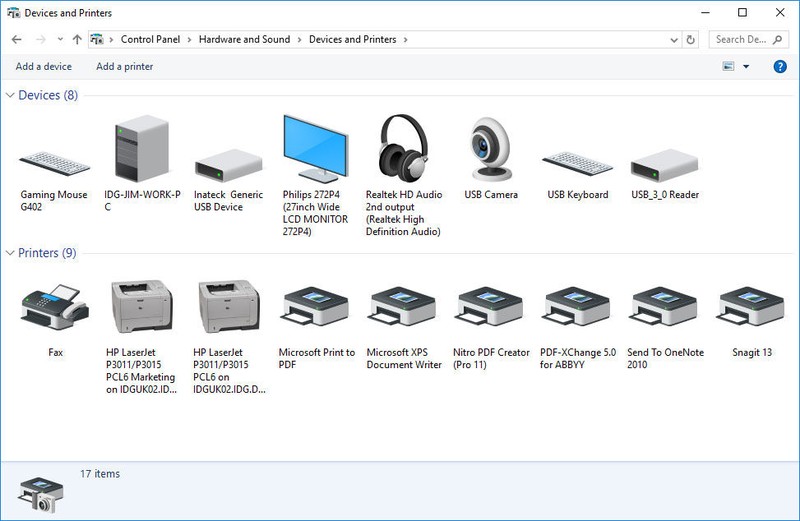This screenshot has width=800, height=521.
Task: Click Hardware and Sound breadcrumb
Action: click(244, 40)
